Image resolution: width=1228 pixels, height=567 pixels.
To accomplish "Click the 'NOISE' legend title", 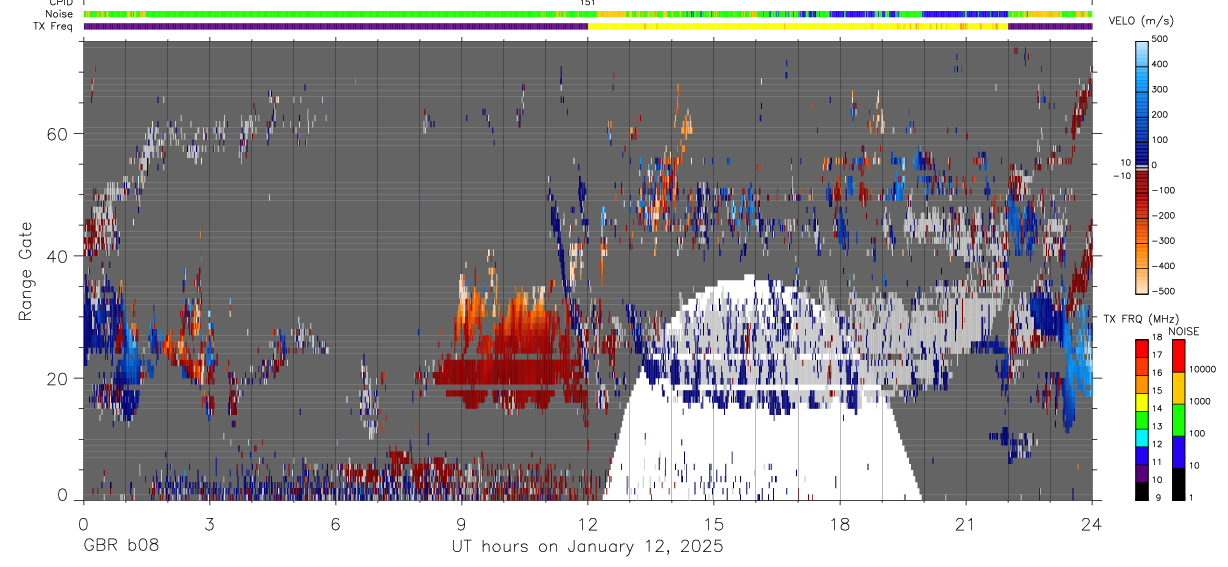I will tap(1183, 331).
